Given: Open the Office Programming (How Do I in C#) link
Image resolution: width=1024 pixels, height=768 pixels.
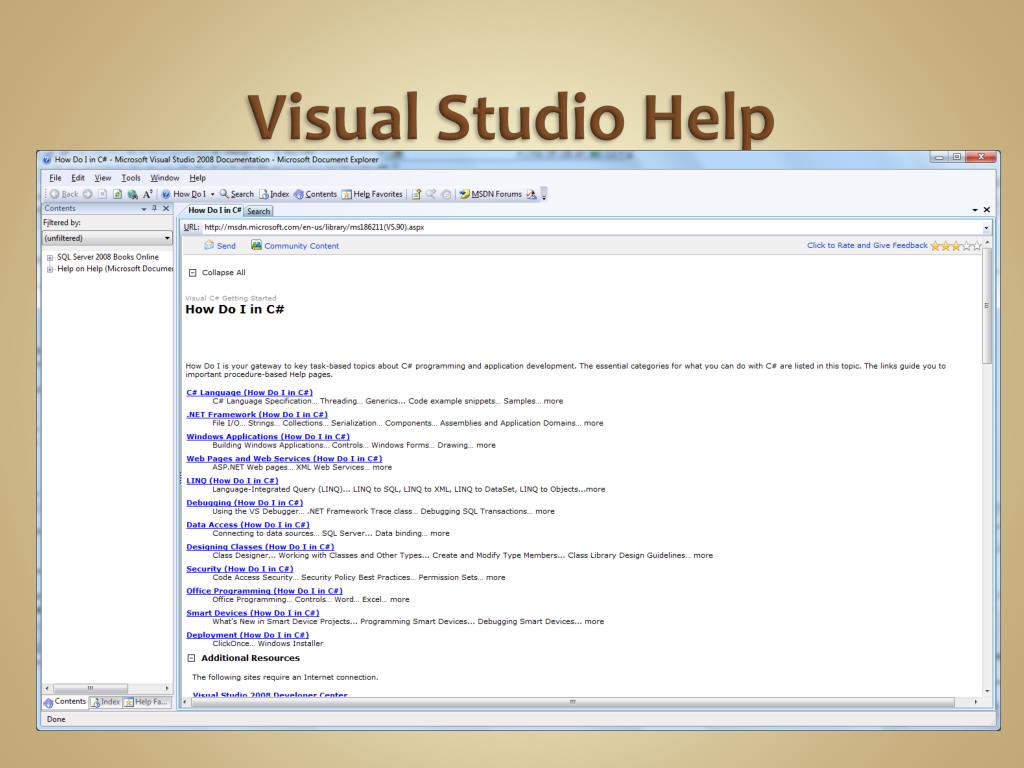Looking at the screenshot, I should click(264, 591).
